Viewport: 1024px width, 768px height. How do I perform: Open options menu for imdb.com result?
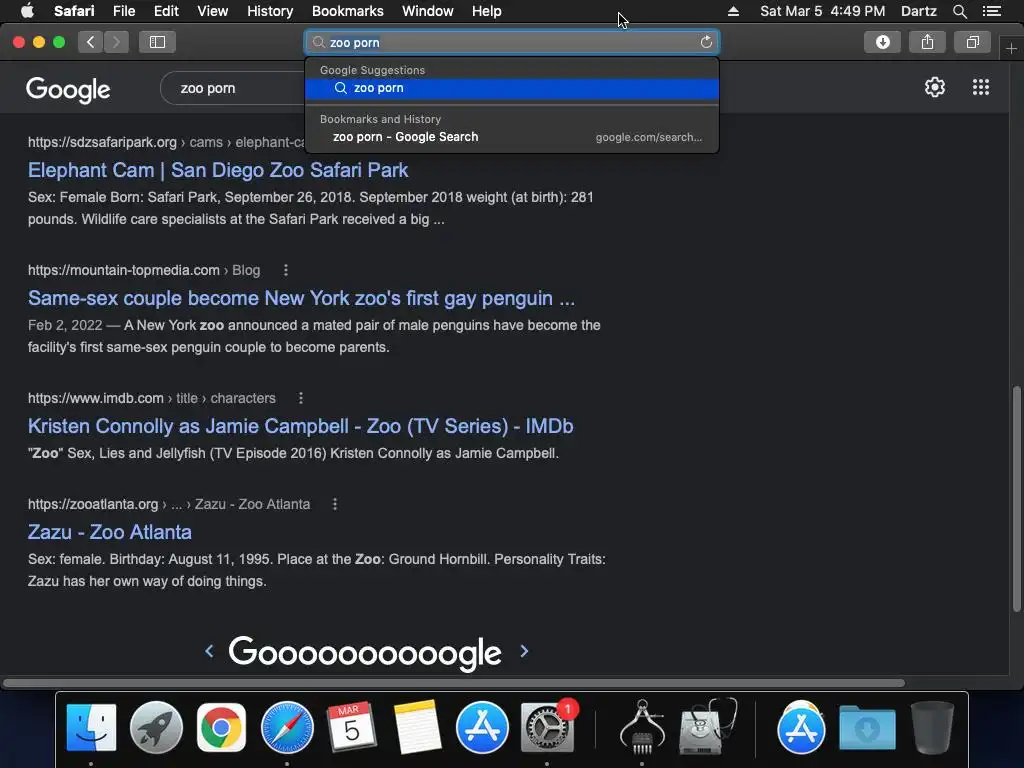[300, 398]
